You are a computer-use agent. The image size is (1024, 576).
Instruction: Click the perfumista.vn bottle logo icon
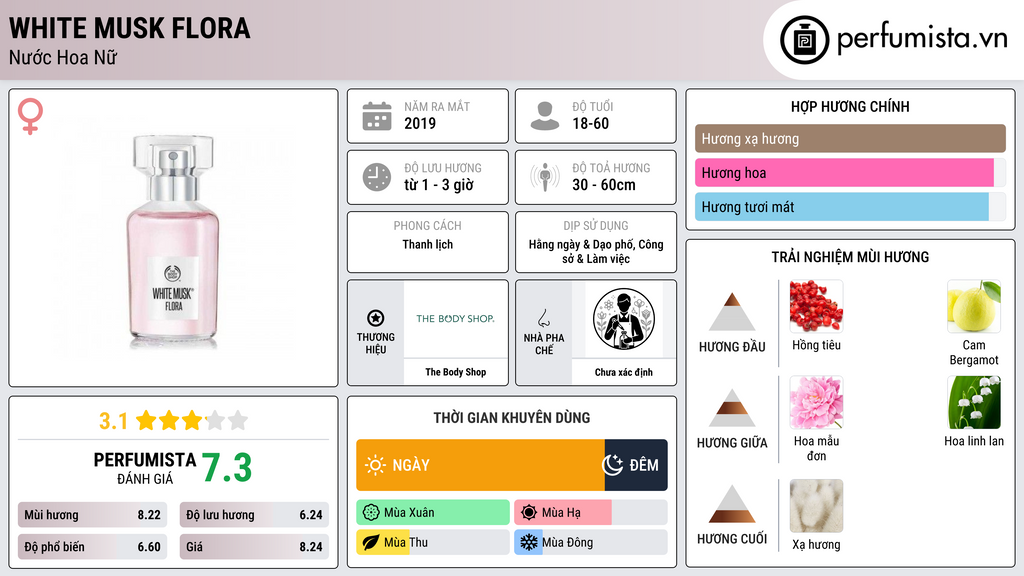pos(804,40)
